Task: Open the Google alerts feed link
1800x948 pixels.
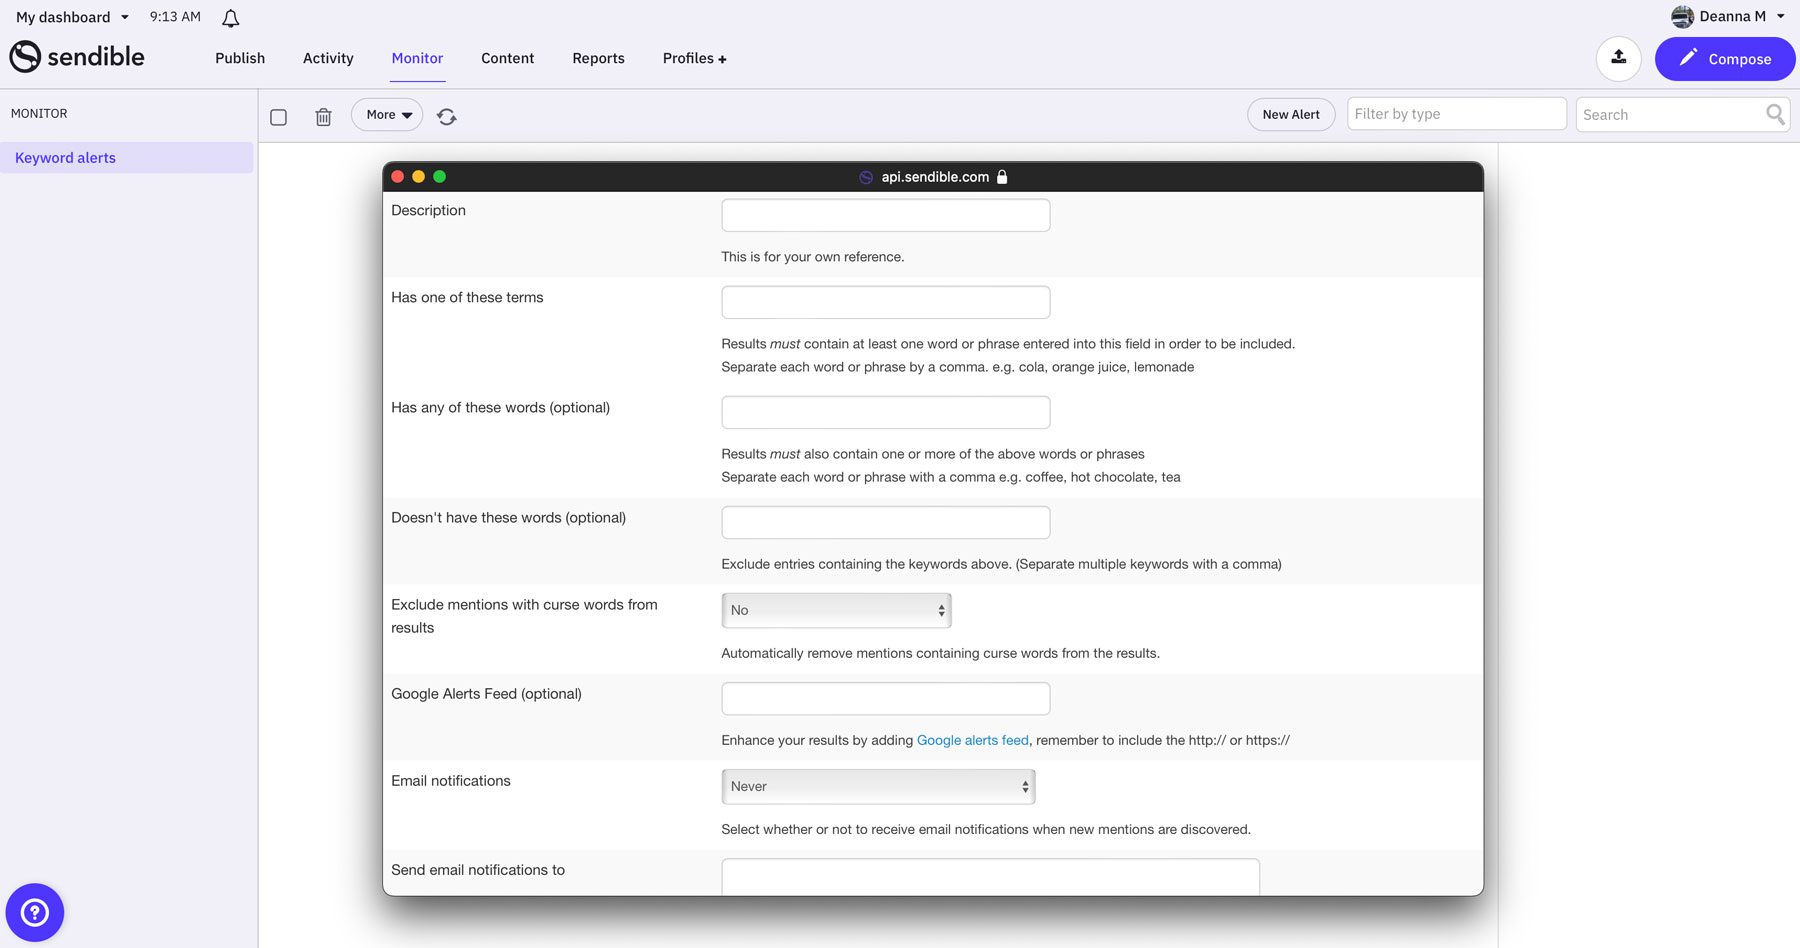Action: click(972, 740)
